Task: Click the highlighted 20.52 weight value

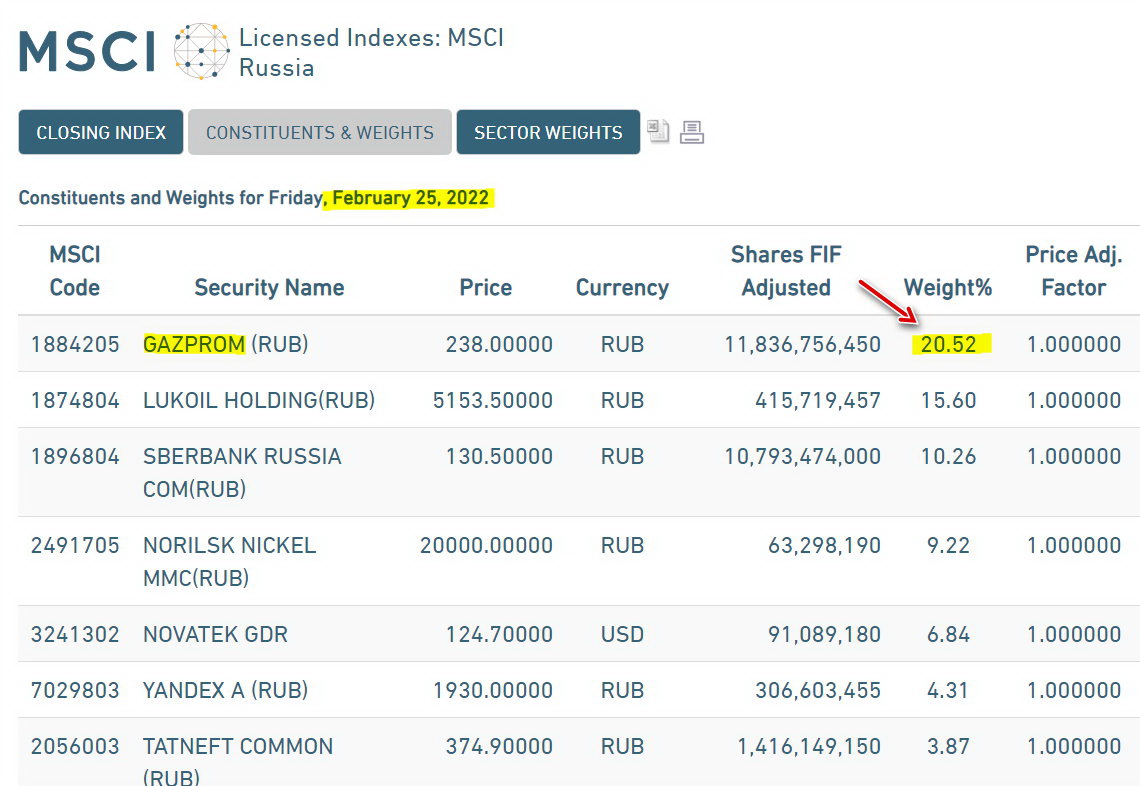Action: [948, 345]
